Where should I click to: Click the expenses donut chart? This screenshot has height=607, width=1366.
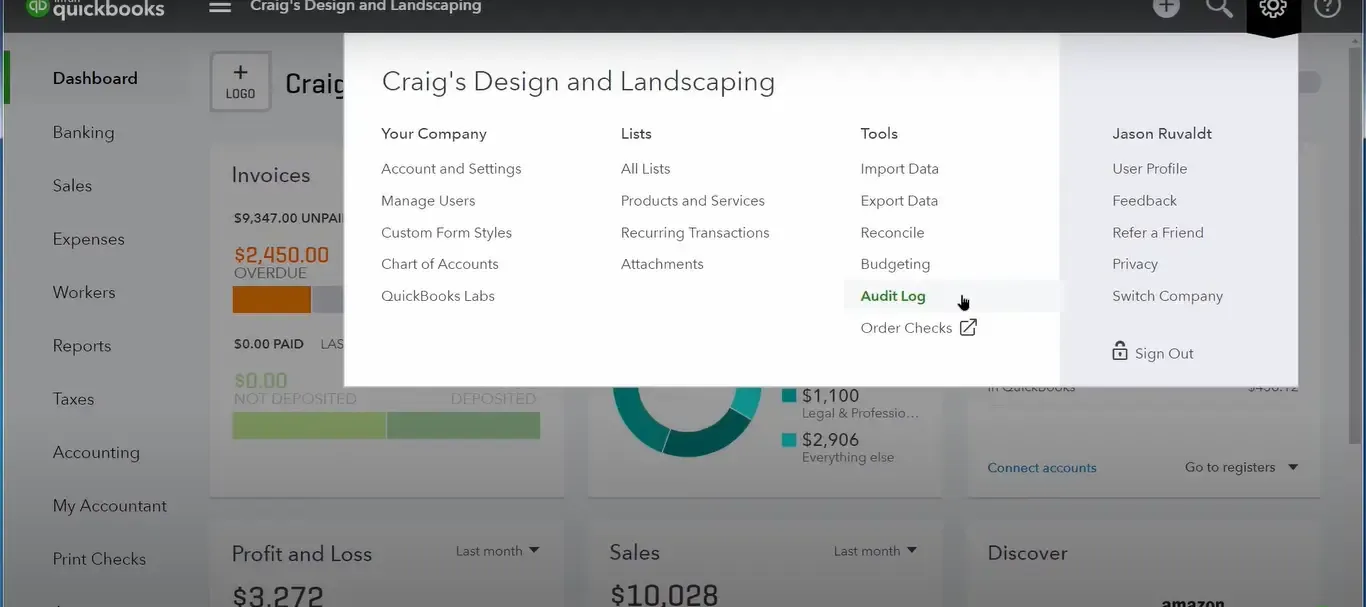pyautogui.click(x=686, y=420)
